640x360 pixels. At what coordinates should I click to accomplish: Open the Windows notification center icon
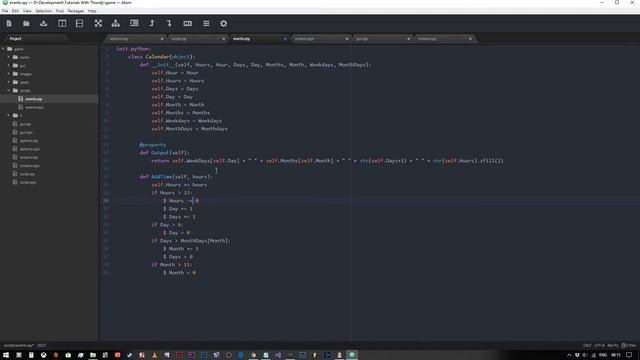pyautogui.click(x=629, y=355)
